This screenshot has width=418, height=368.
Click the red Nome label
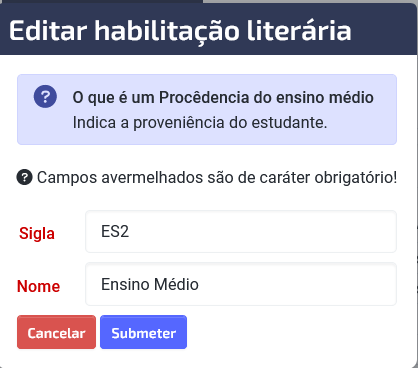38,286
